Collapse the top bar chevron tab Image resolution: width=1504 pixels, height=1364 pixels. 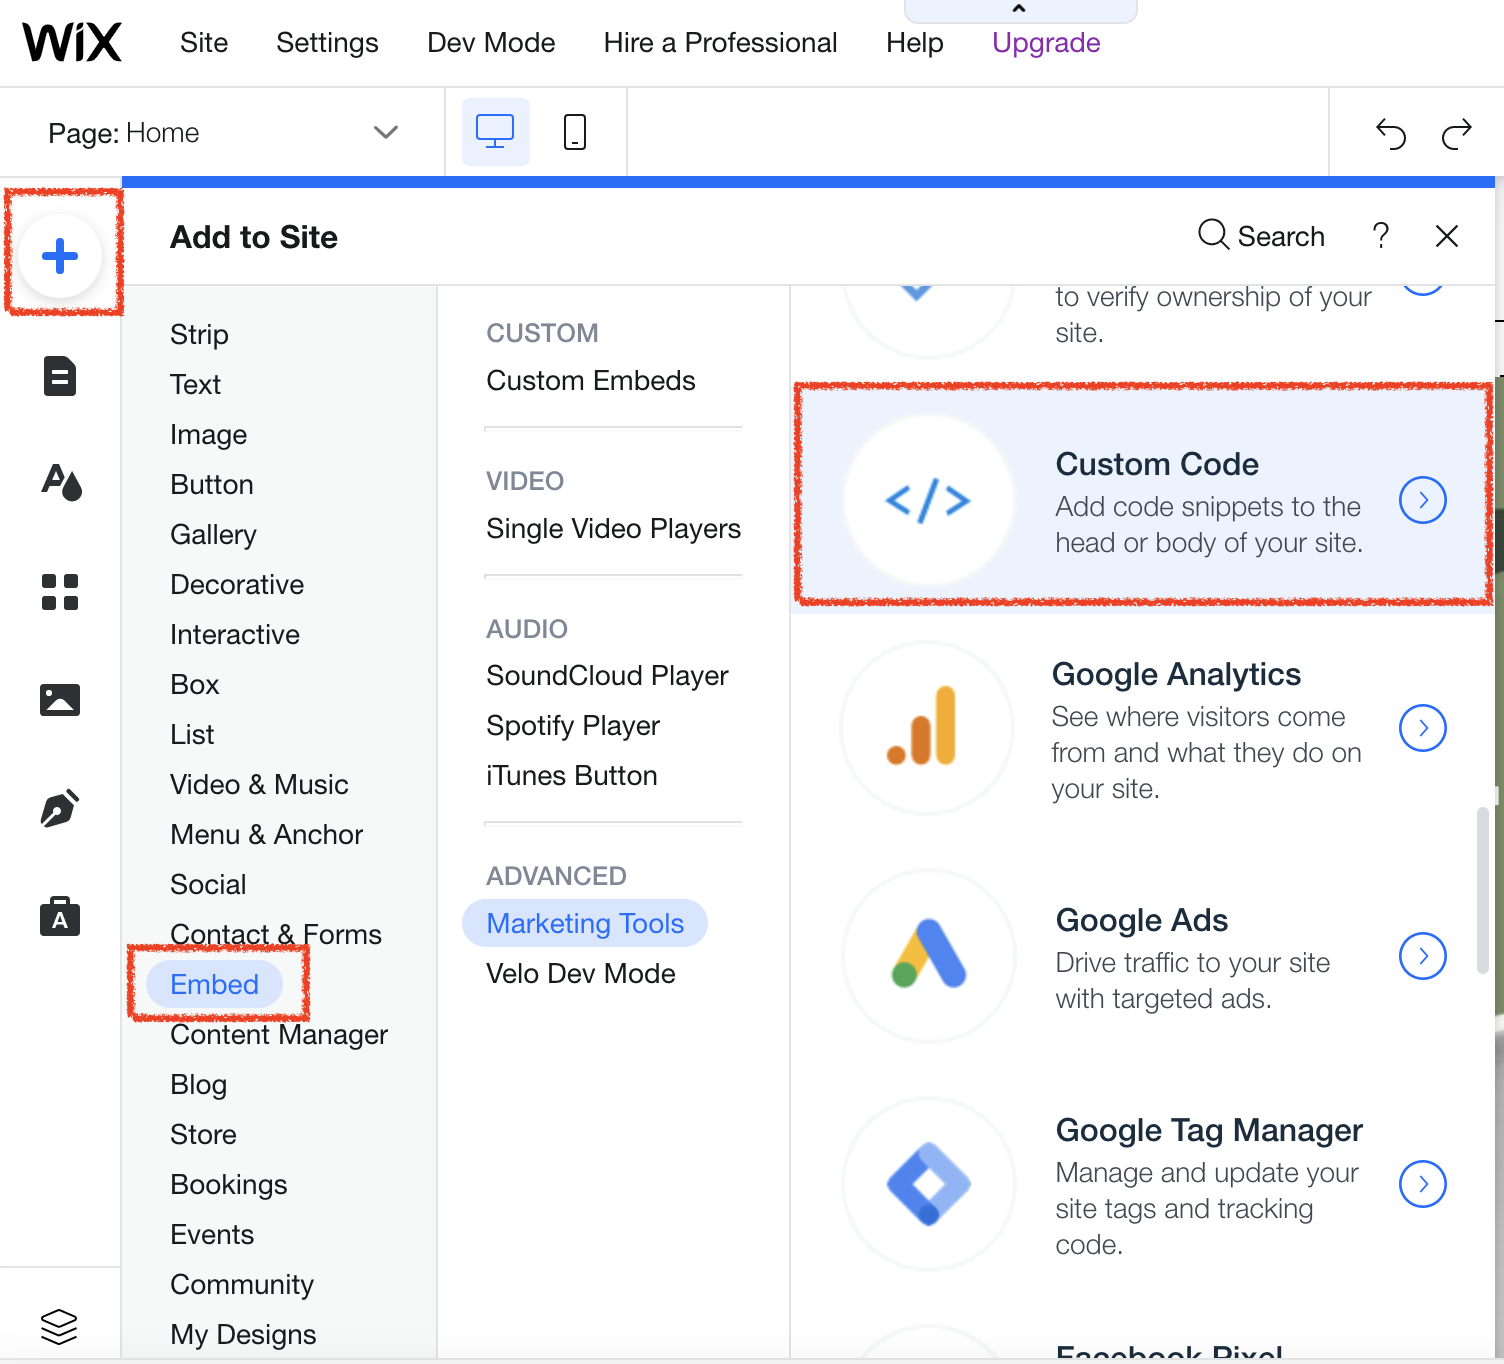point(1020,10)
